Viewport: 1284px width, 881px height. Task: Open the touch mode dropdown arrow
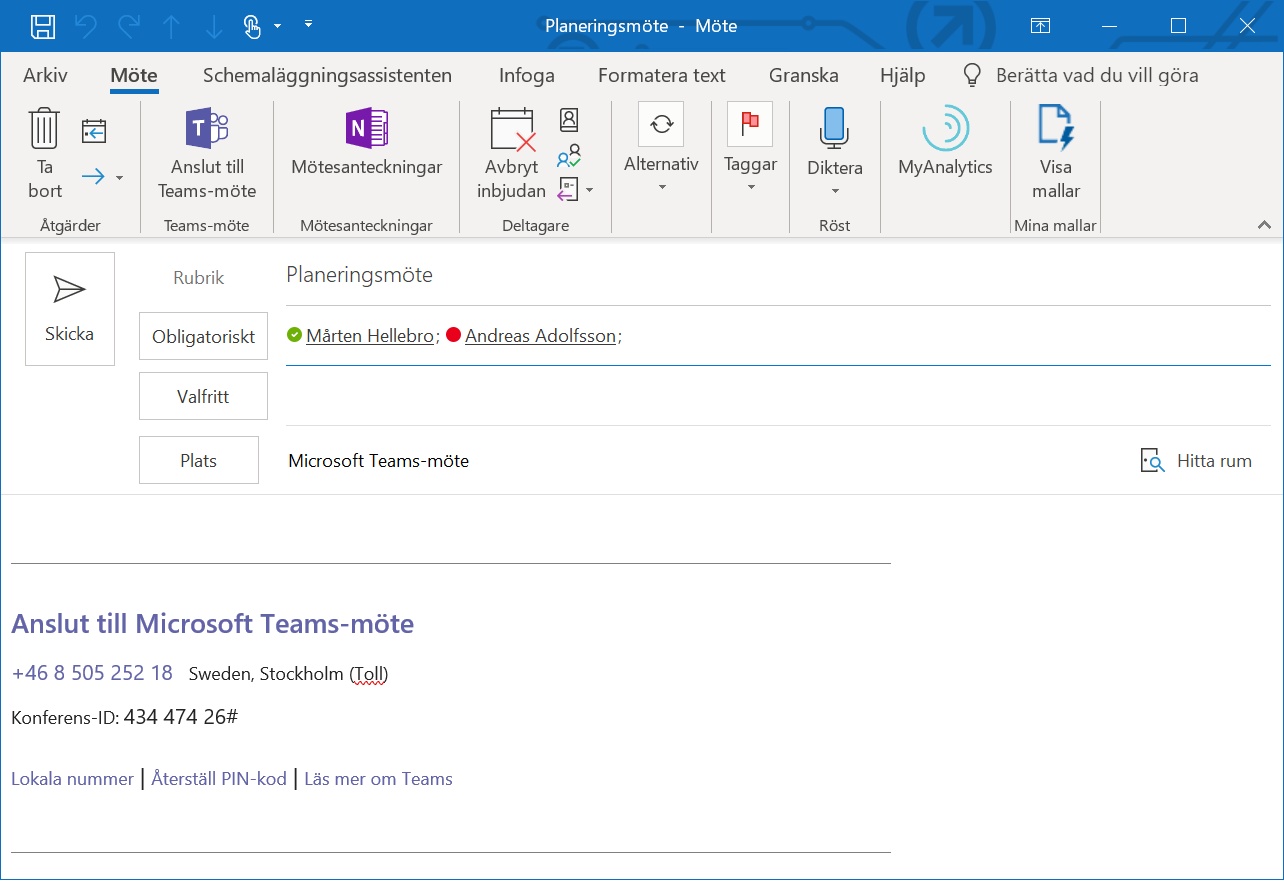tap(277, 25)
